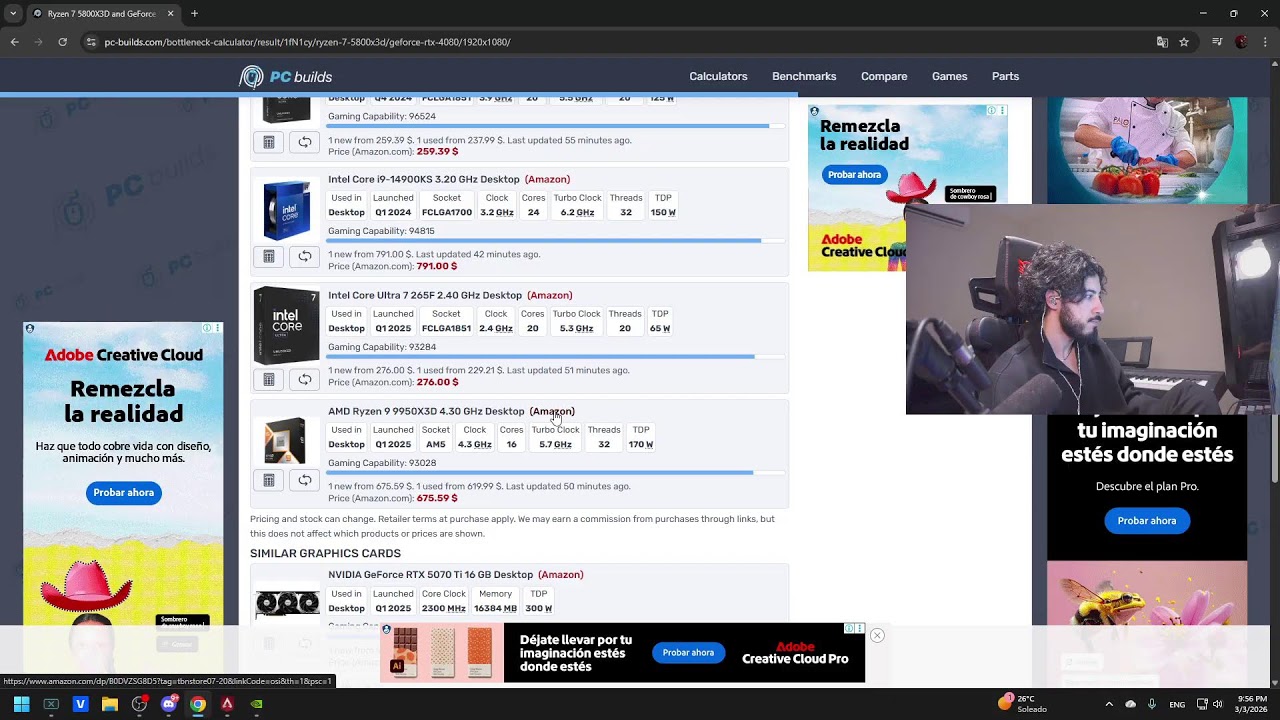This screenshot has height=720, width=1280.
Task: Open Amazon link for Intel Core i9-14900KS
Action: tap(547, 180)
